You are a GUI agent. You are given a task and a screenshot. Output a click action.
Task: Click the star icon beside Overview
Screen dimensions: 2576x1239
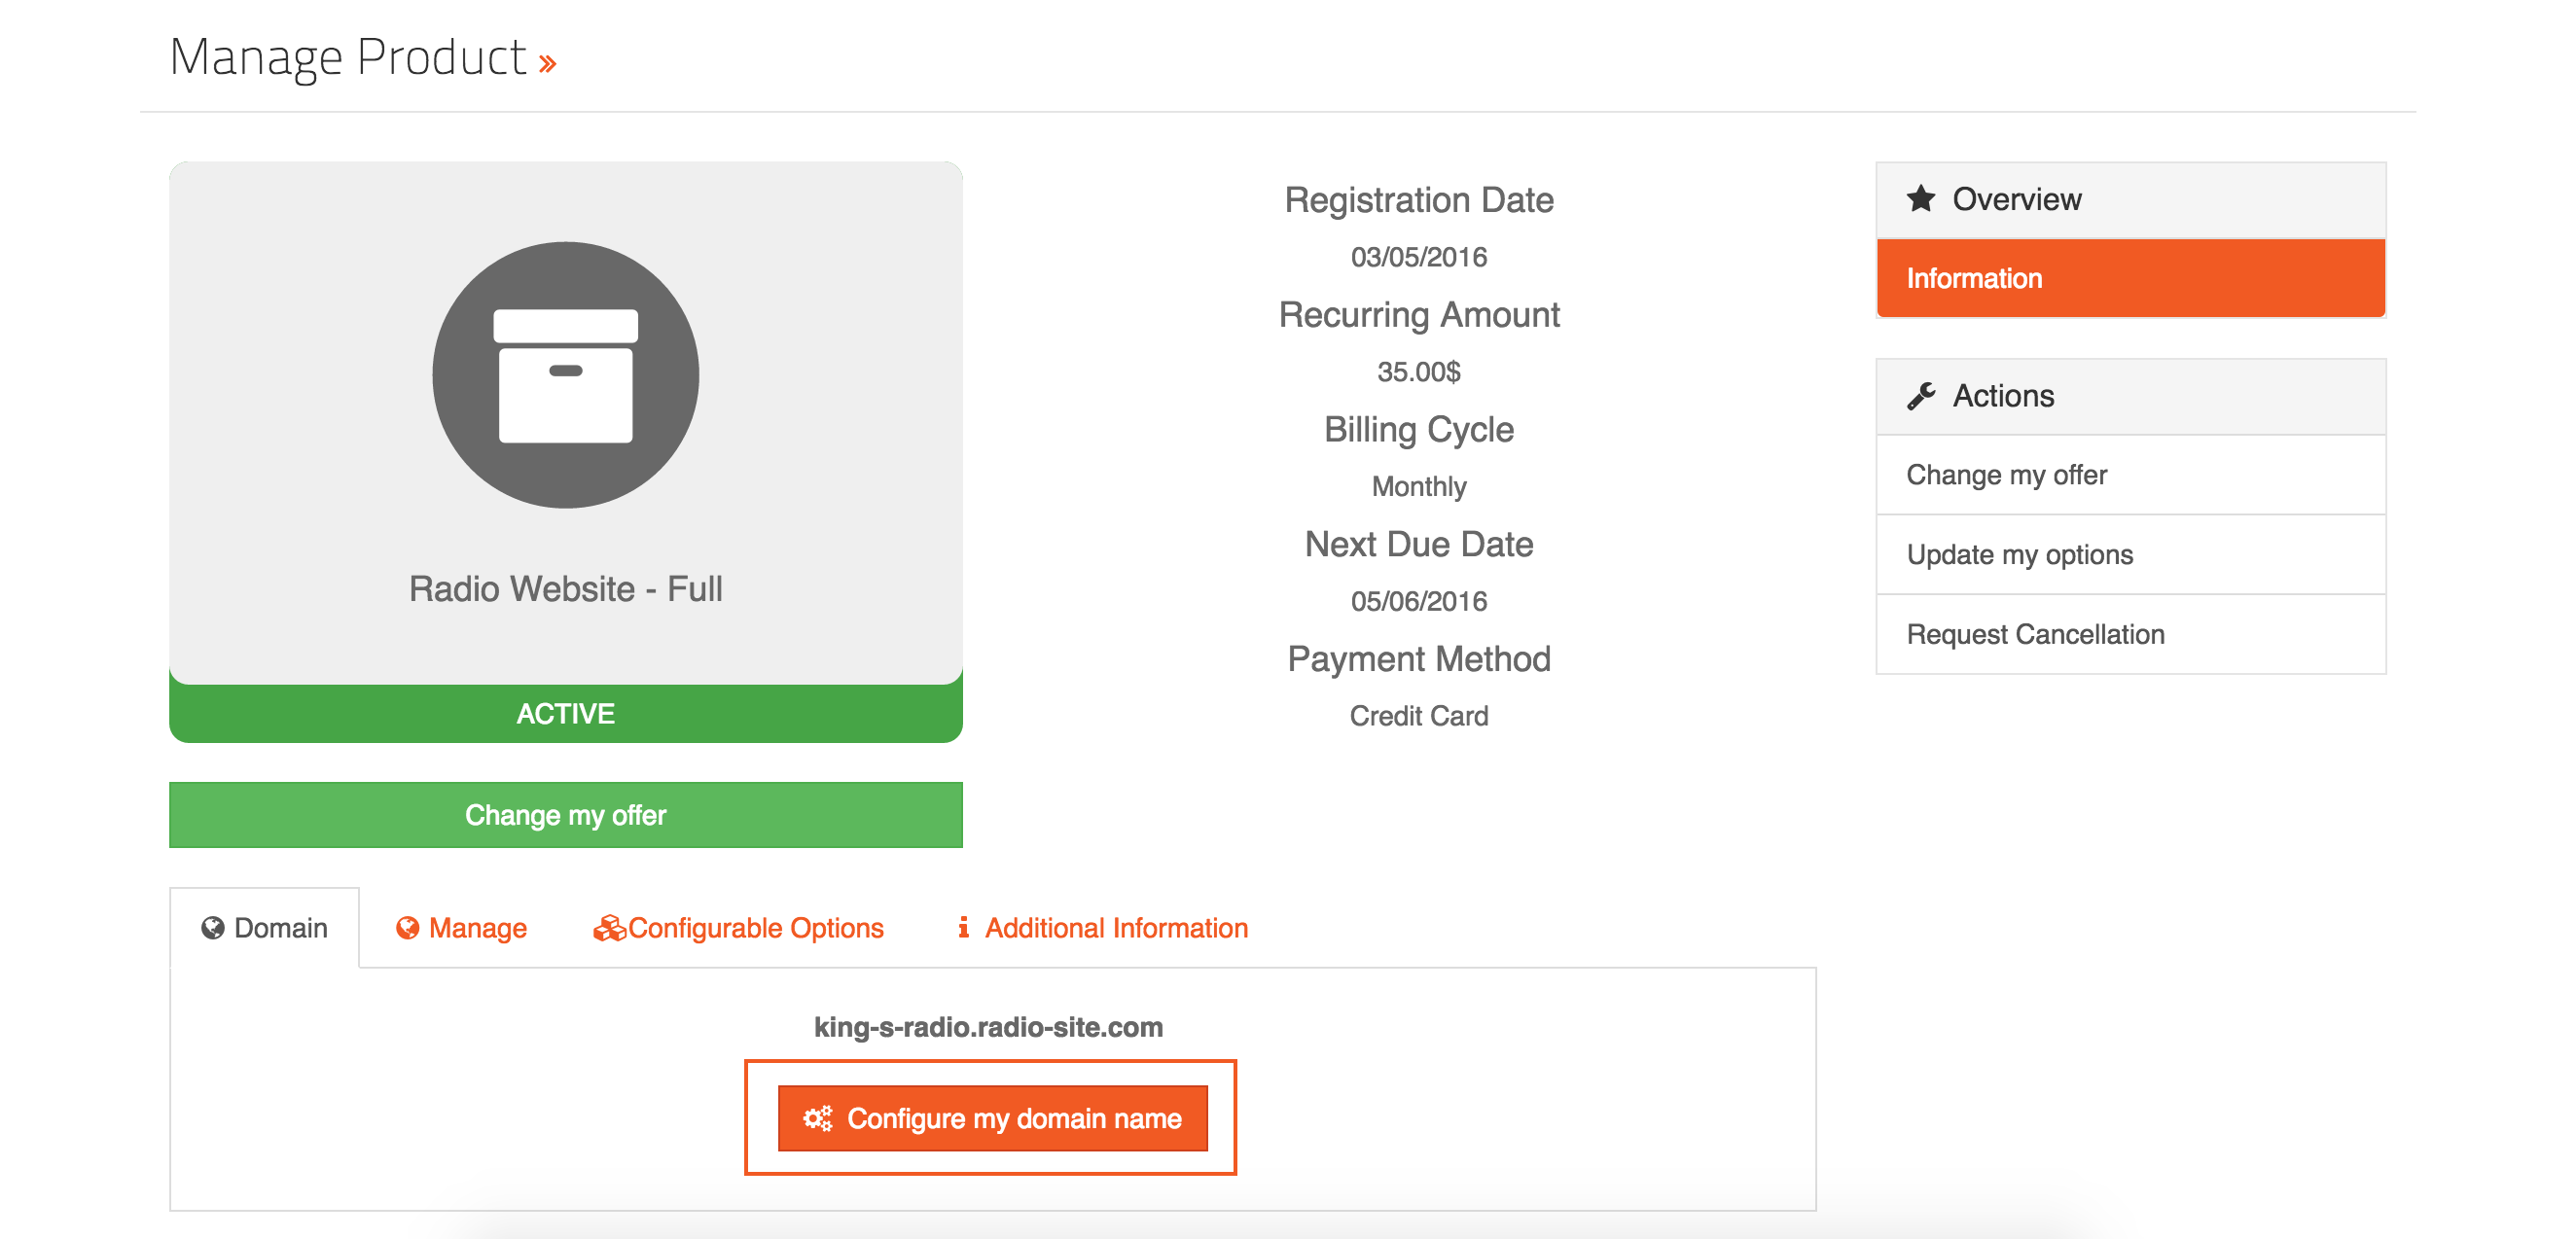click(x=1920, y=199)
